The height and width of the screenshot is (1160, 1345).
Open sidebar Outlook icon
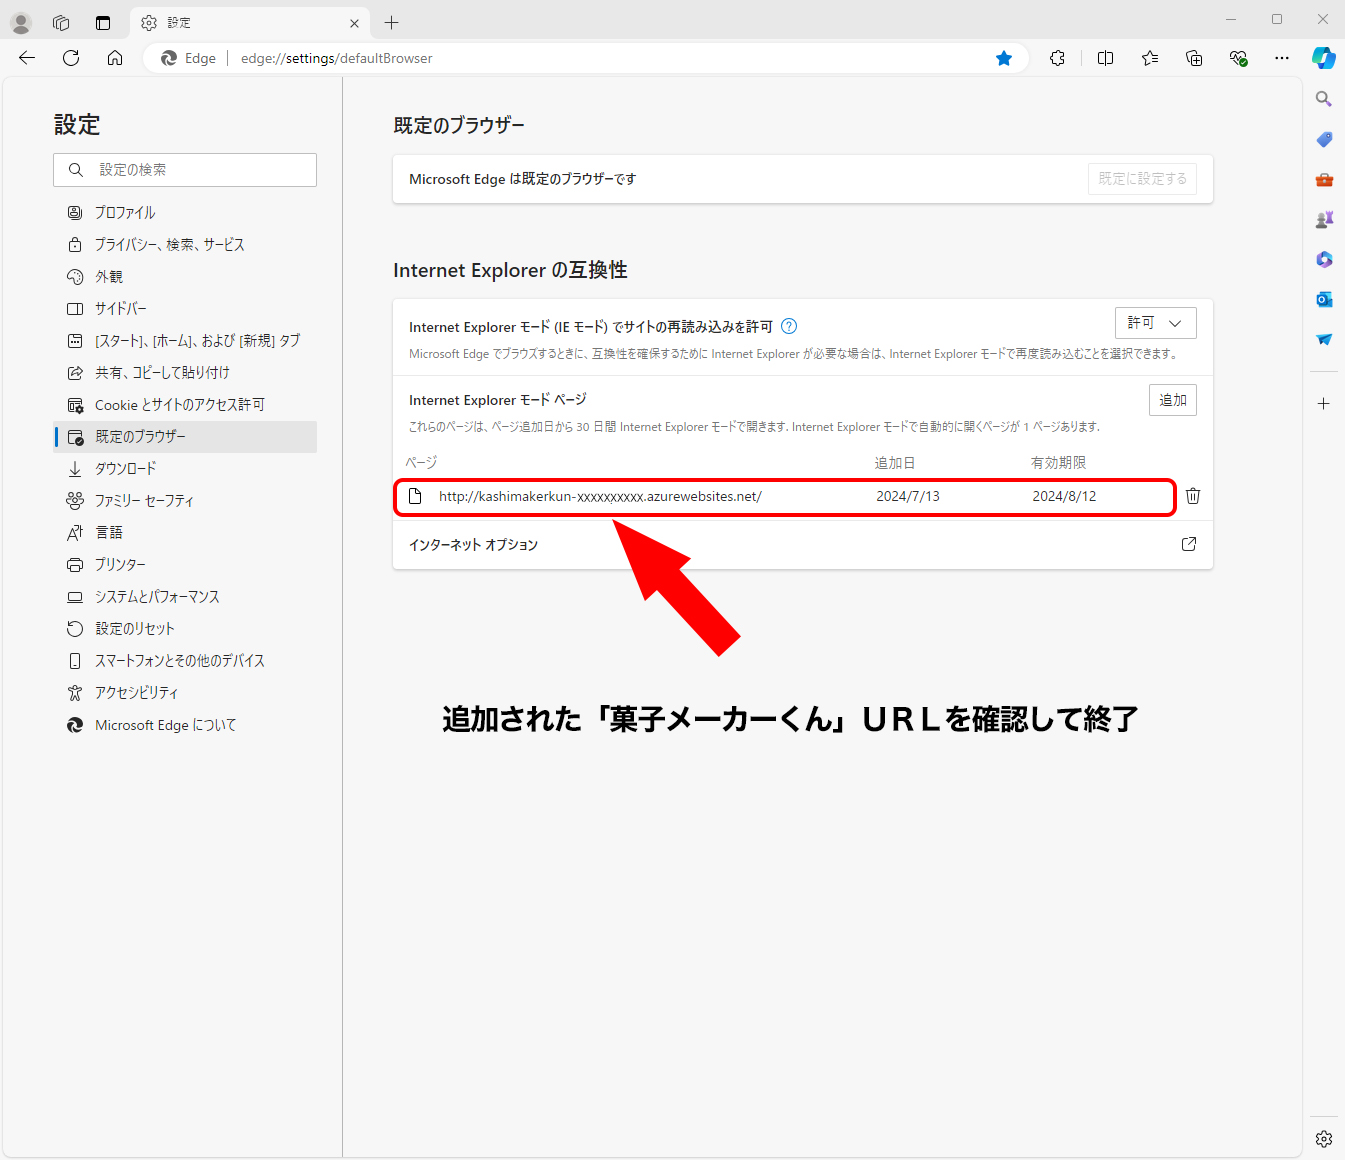(1324, 299)
